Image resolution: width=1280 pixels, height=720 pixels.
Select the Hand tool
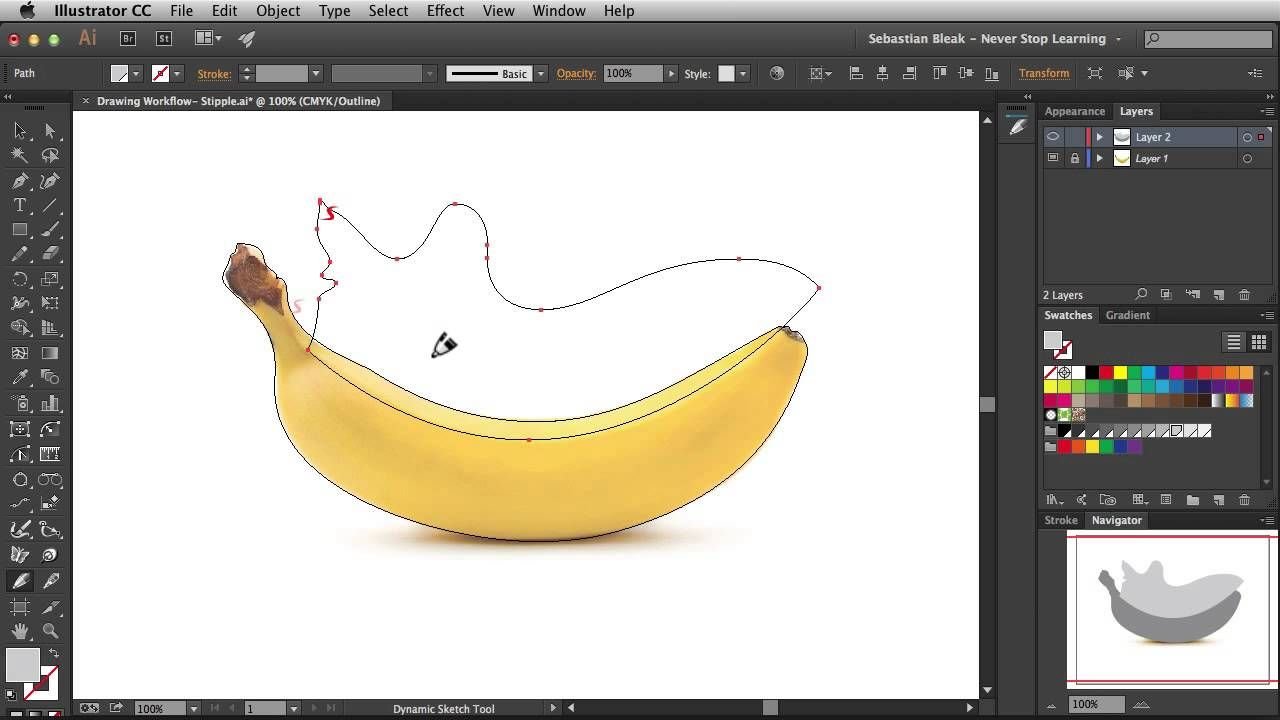pos(20,631)
